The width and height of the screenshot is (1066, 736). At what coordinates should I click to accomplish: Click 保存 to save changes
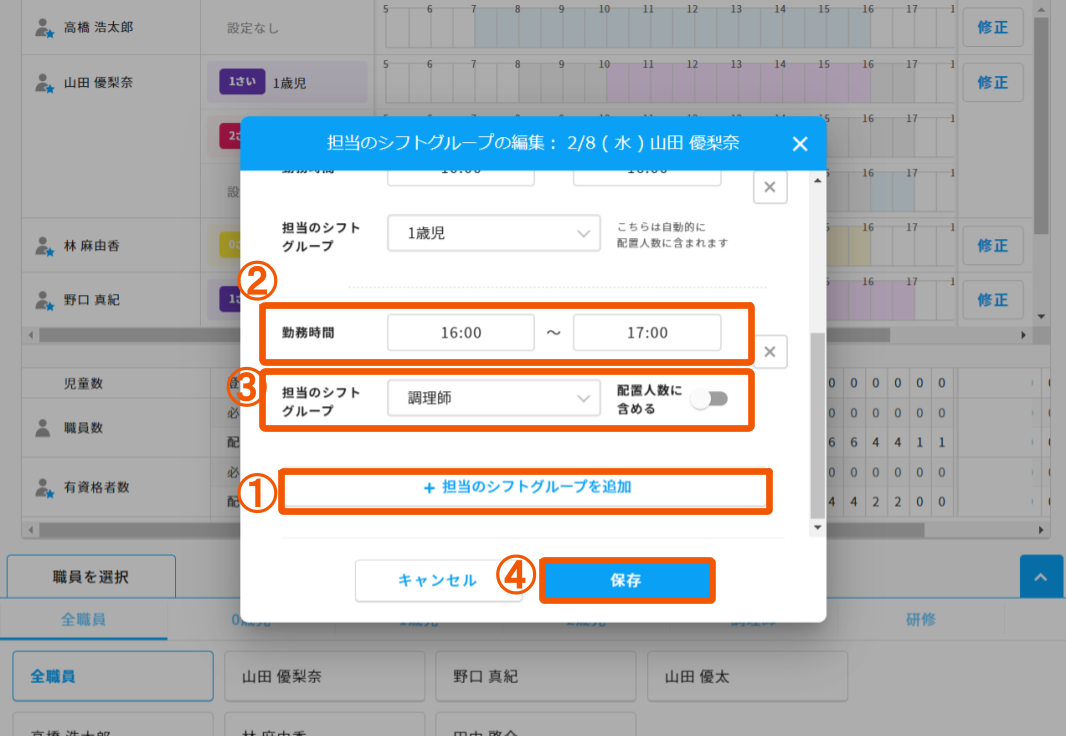(627, 581)
